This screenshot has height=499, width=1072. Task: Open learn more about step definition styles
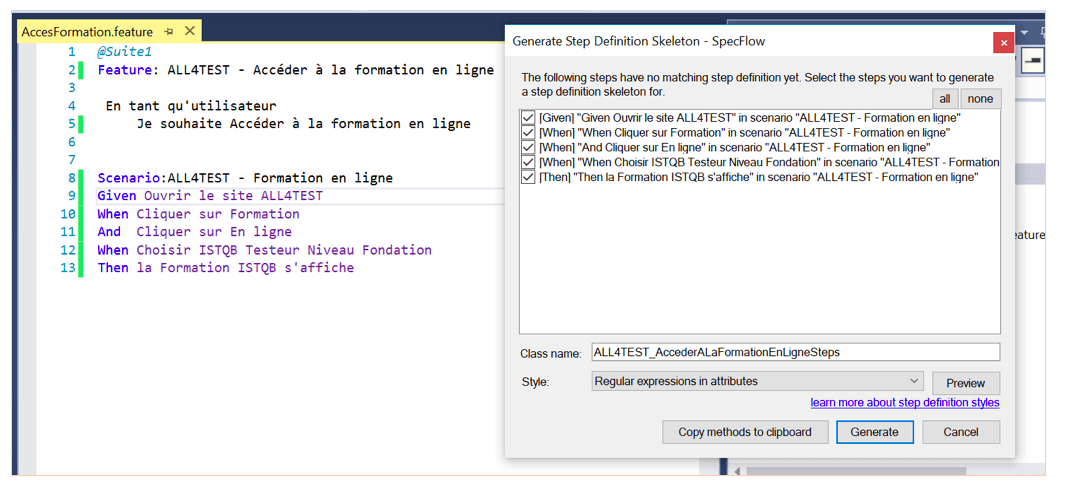point(905,403)
